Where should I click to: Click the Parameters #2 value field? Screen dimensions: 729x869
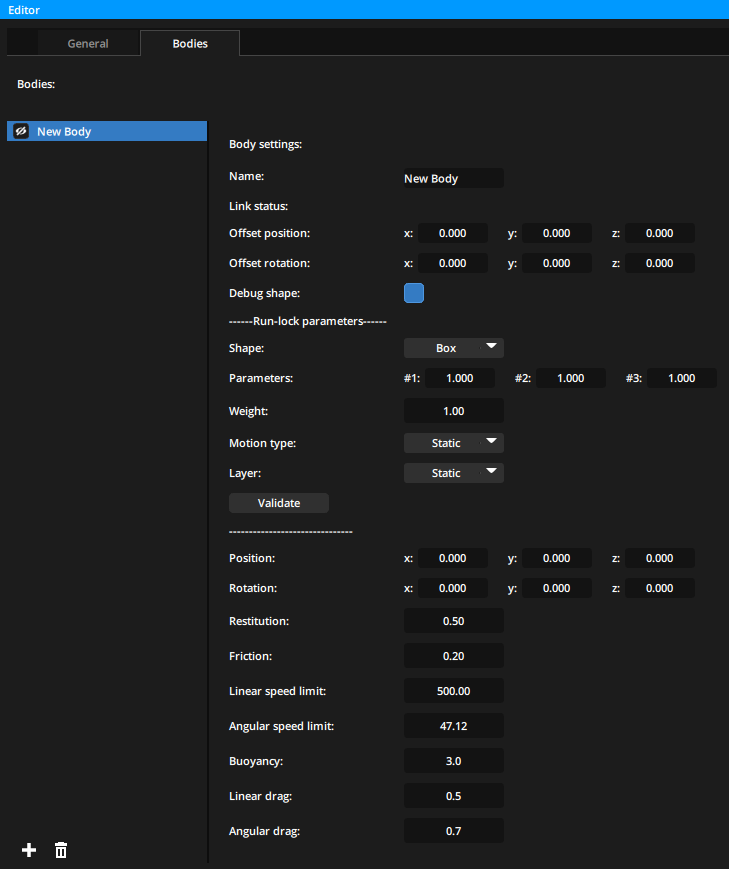pos(570,377)
